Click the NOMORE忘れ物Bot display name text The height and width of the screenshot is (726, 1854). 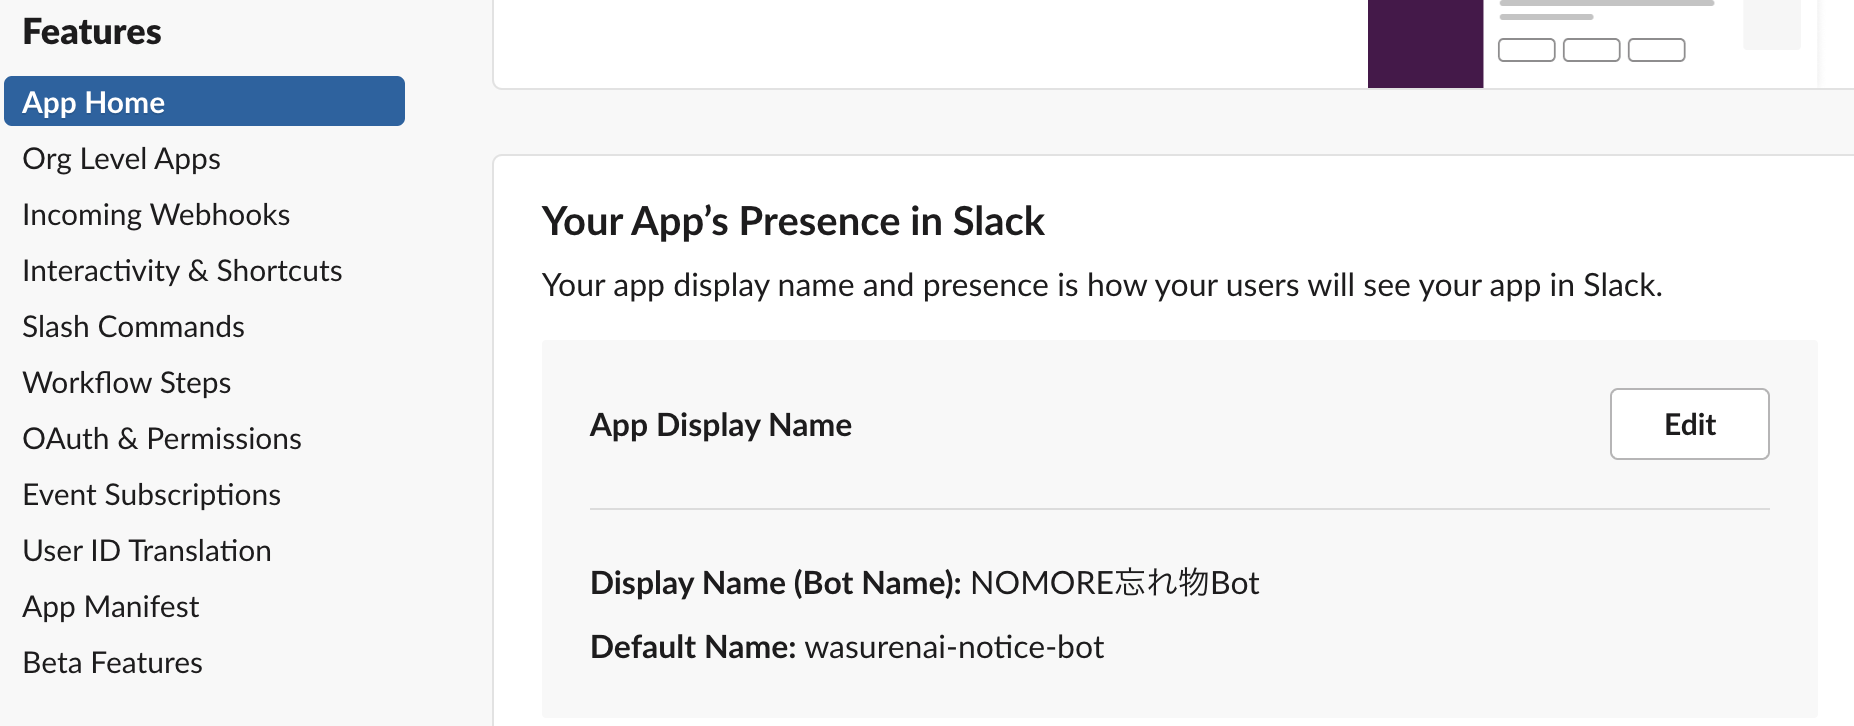tap(1114, 583)
